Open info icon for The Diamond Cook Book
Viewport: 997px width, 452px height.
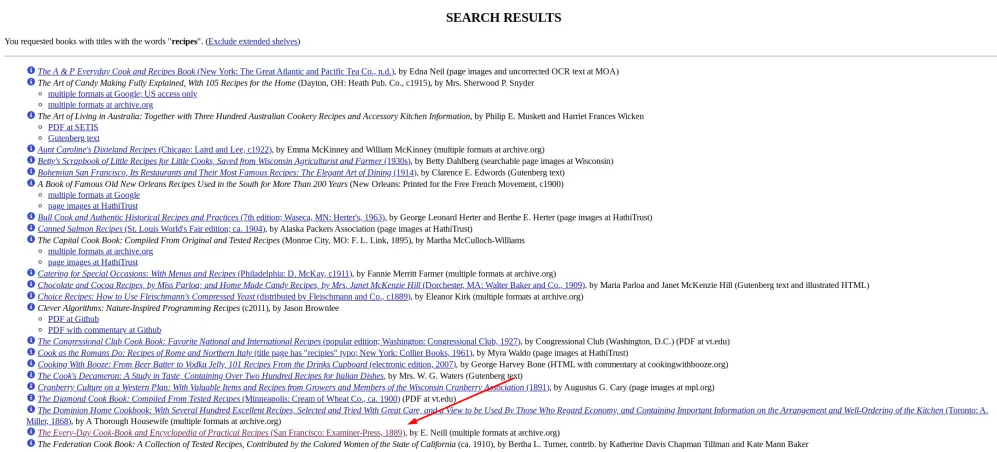click(31, 398)
